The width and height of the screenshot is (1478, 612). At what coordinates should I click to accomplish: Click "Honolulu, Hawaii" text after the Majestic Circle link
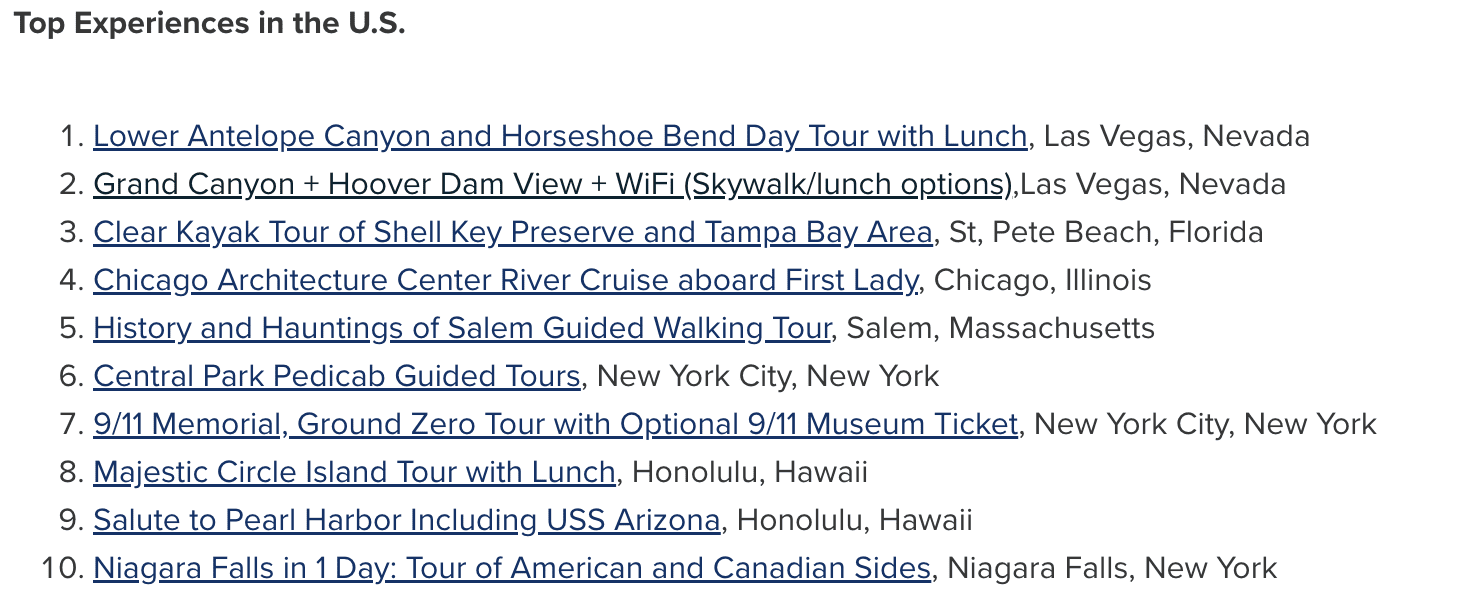[x=750, y=472]
